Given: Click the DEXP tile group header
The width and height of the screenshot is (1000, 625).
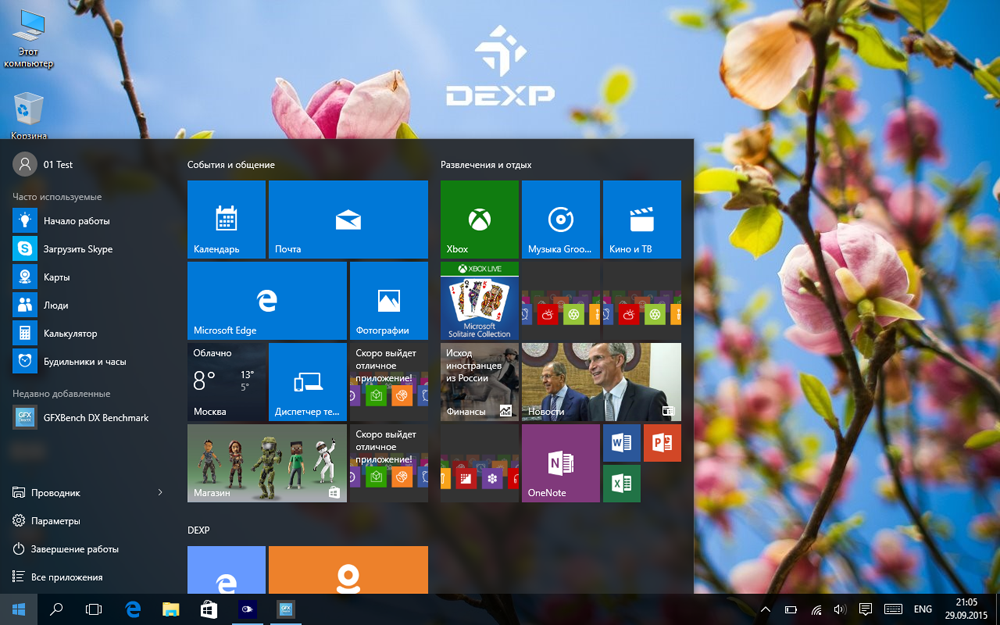Looking at the screenshot, I should (x=198, y=530).
